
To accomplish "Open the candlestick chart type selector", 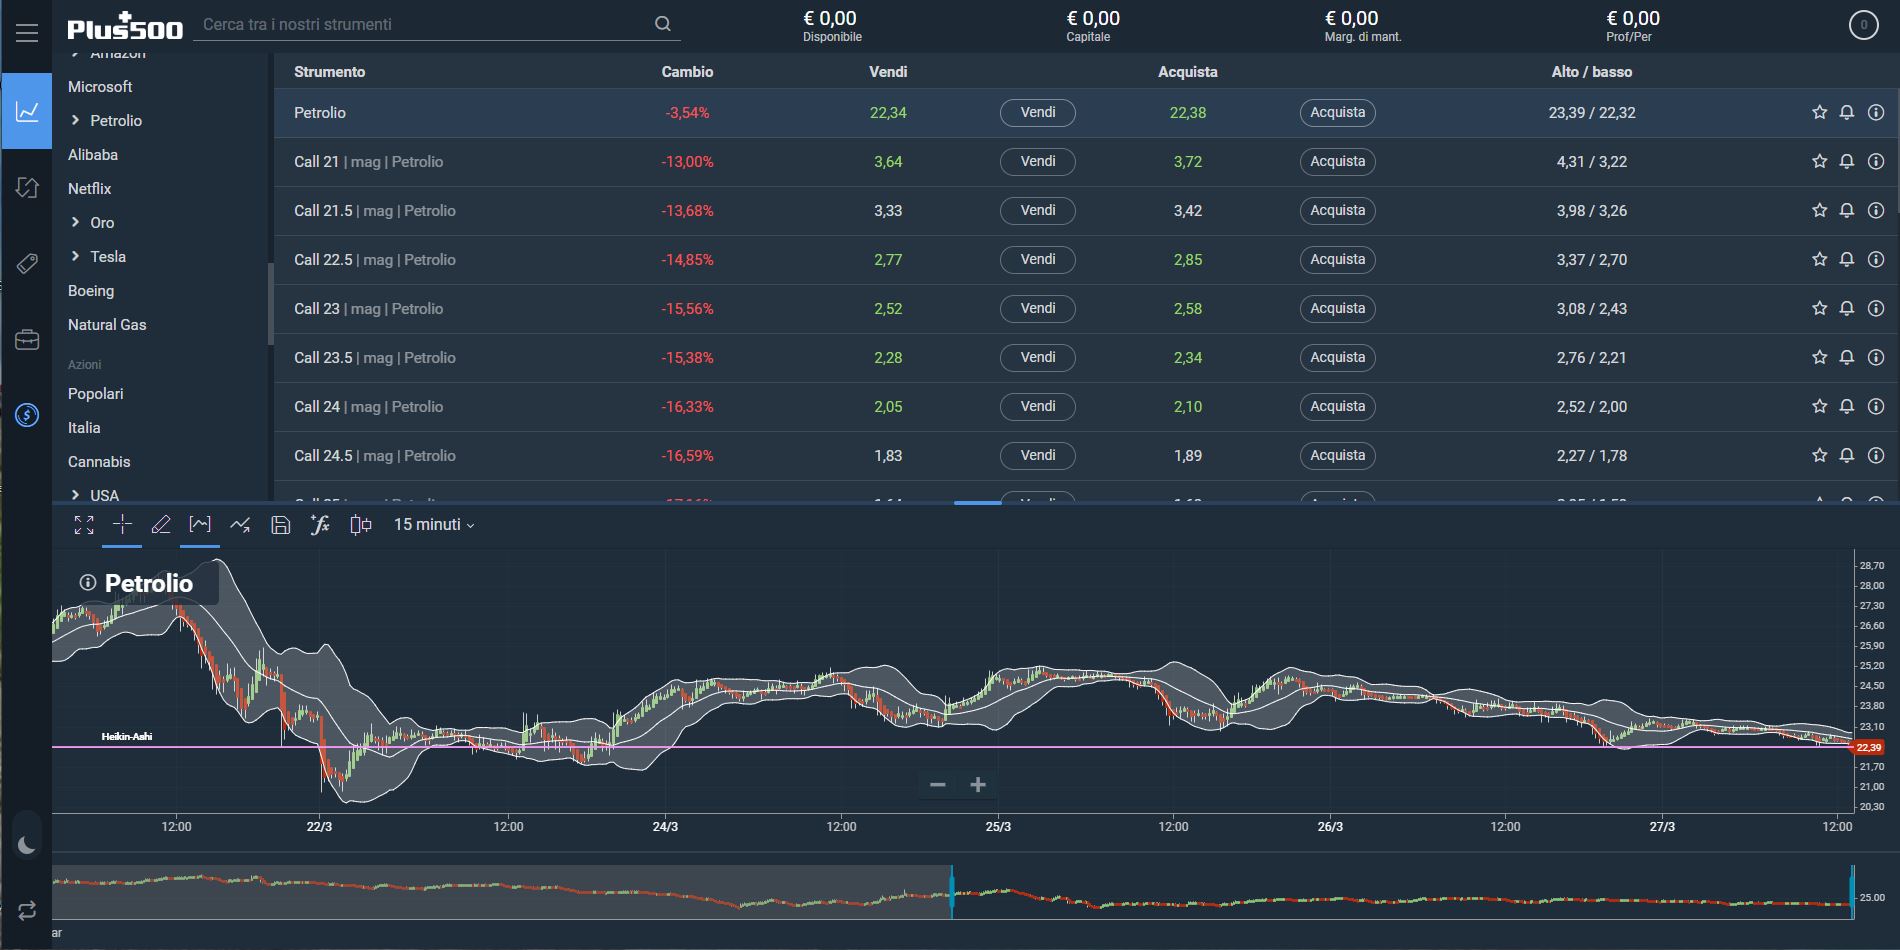I will 361,525.
